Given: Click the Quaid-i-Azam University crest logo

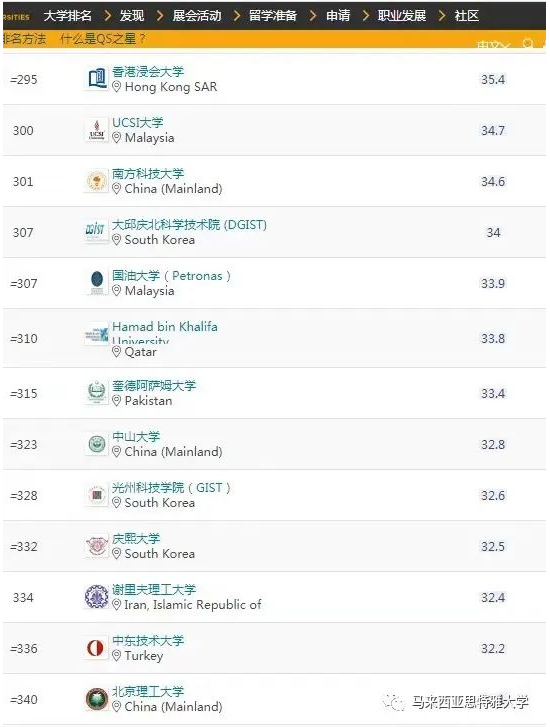Looking at the screenshot, I should pos(97,393).
